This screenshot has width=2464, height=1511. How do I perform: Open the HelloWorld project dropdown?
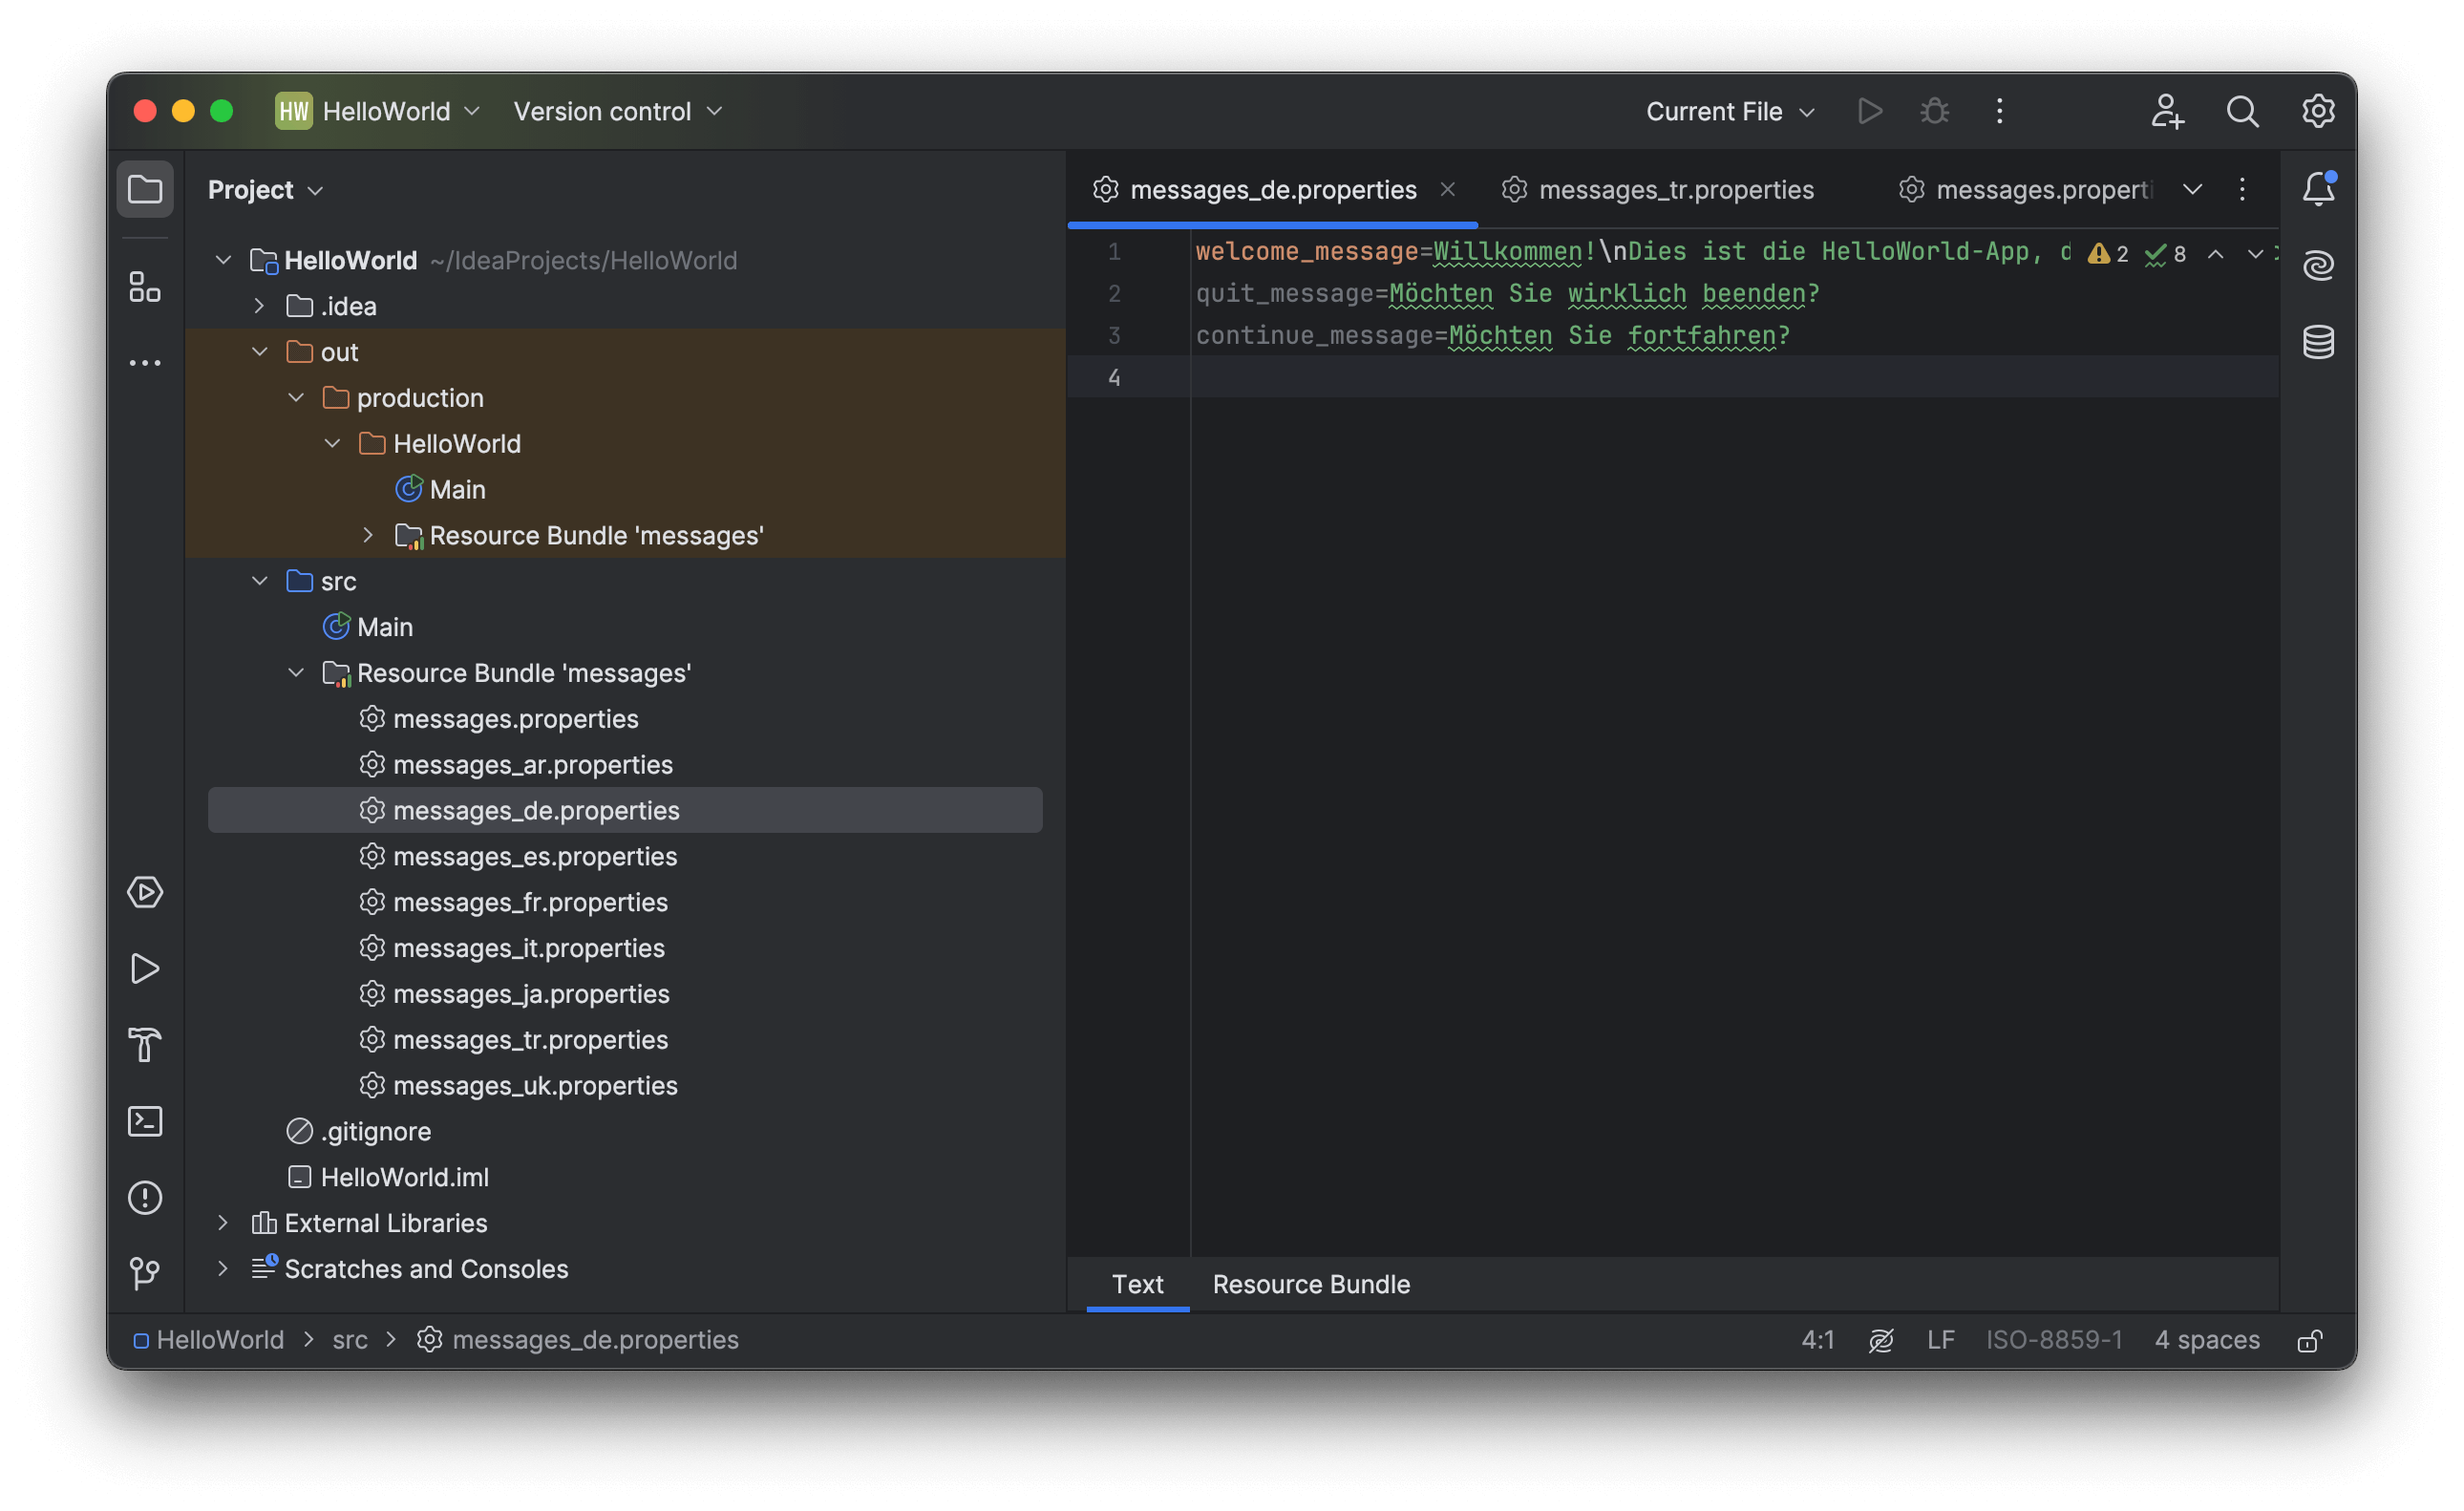point(378,111)
